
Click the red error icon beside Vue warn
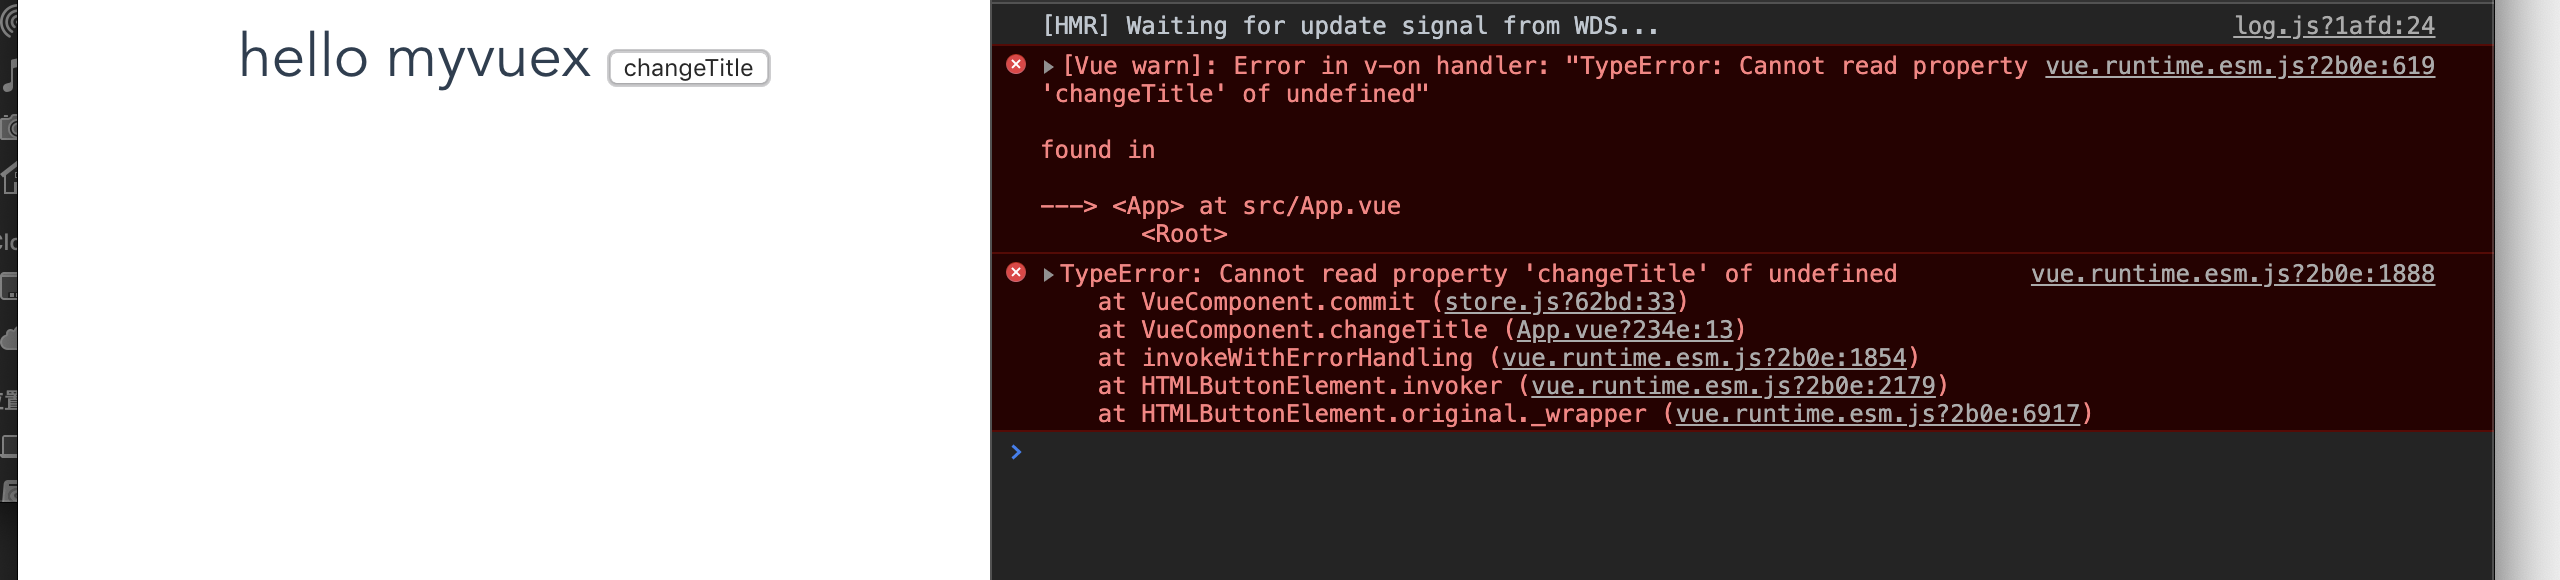point(1016,65)
